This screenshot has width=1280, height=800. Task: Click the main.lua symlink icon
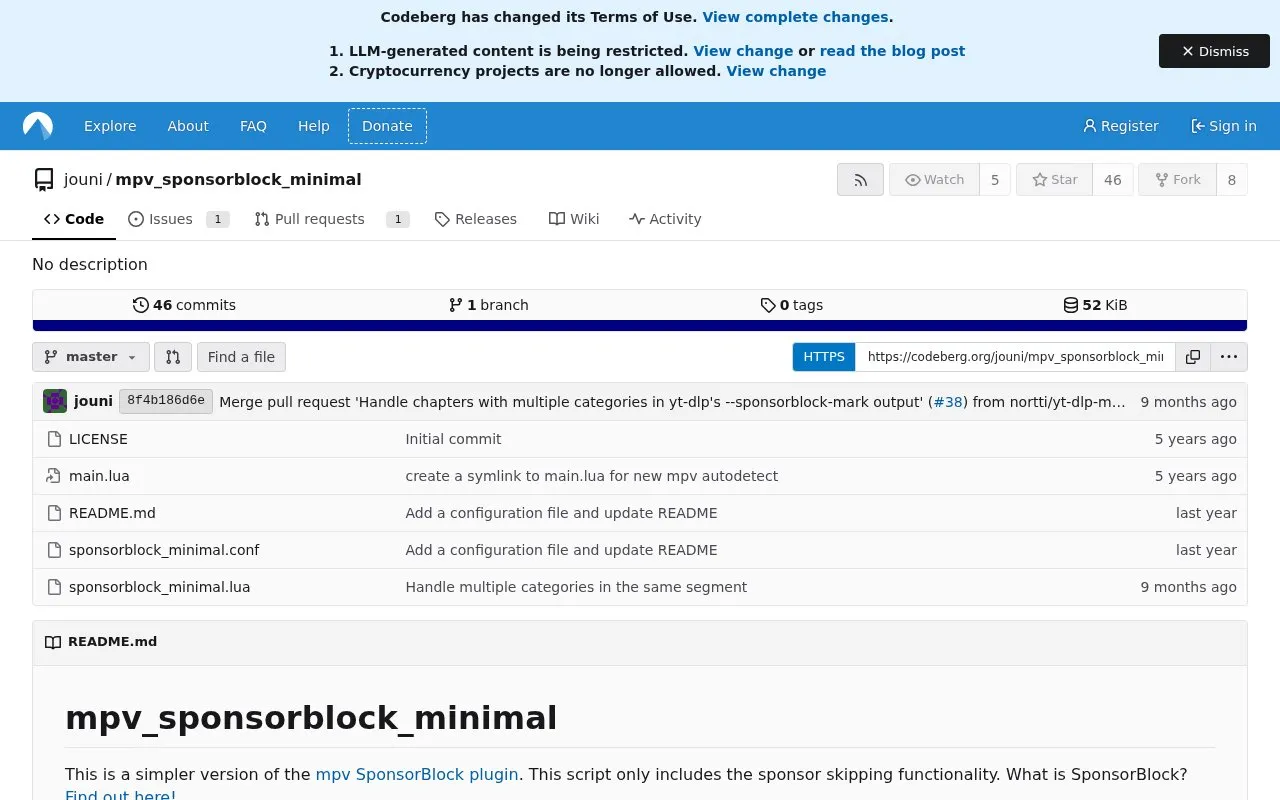point(54,476)
